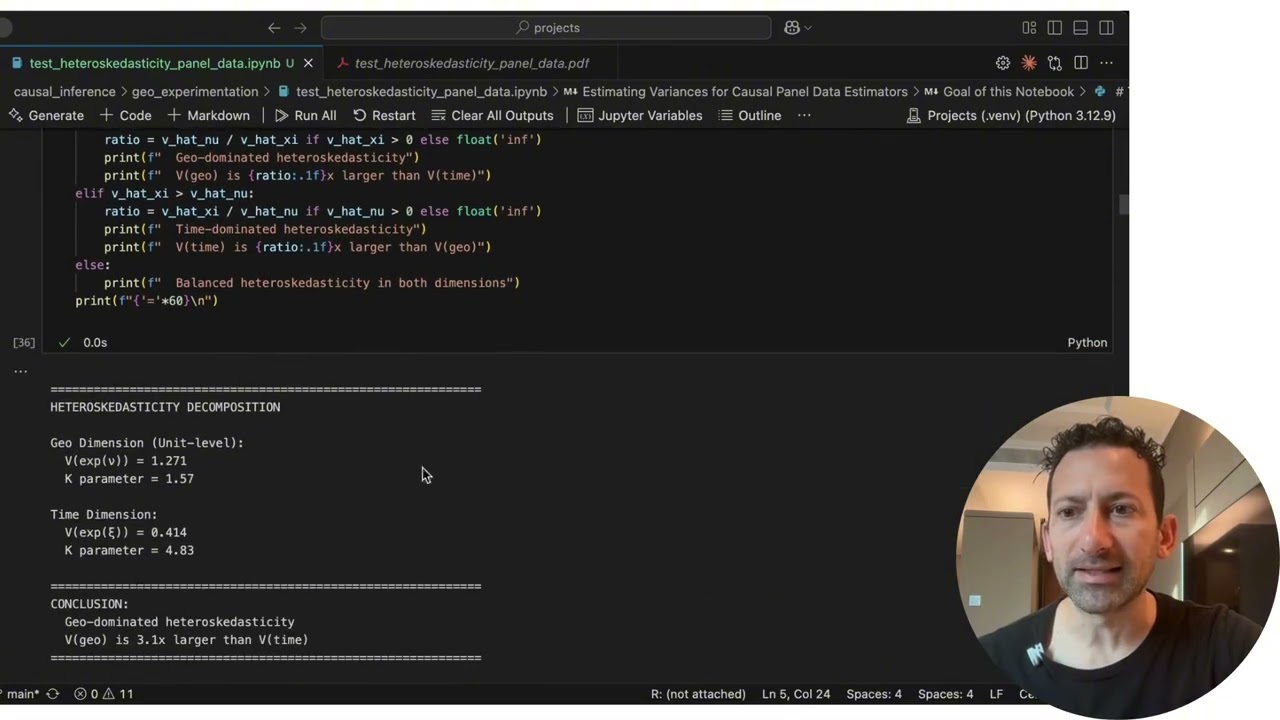Click the vertical scrollbar thumb in editor

[1123, 205]
